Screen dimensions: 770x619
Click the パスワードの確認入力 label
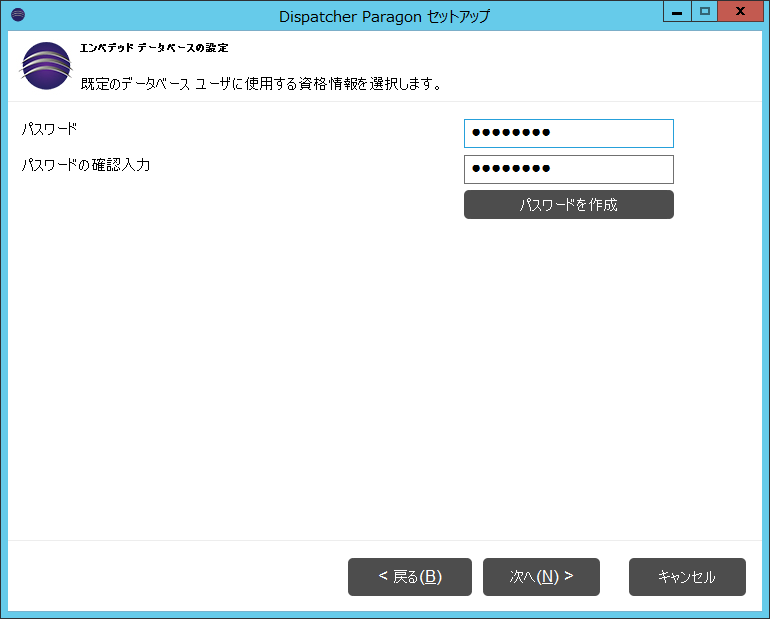[x=85, y=165]
